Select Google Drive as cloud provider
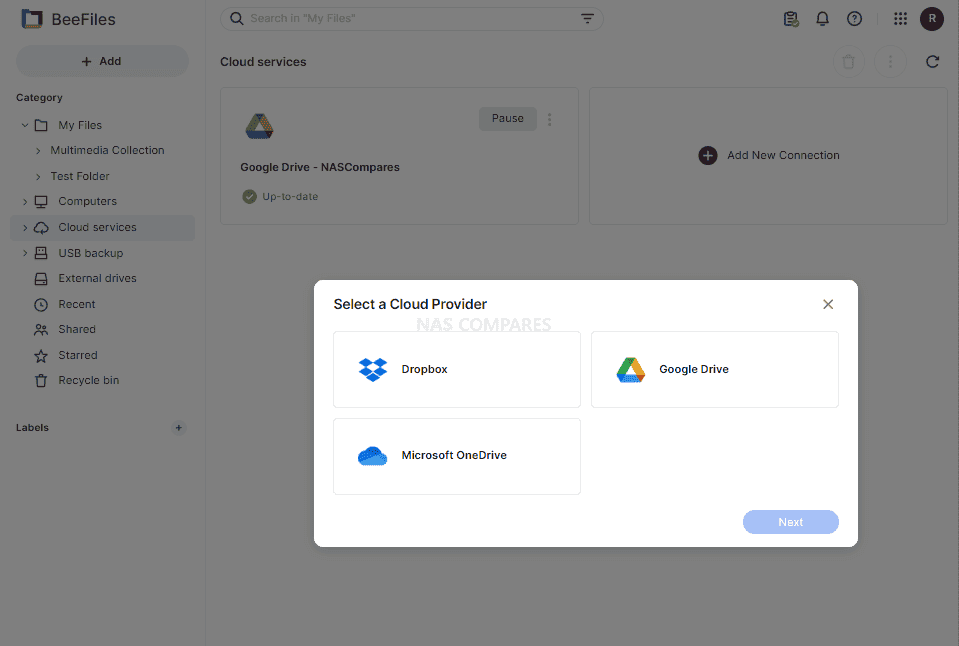 [x=714, y=369]
